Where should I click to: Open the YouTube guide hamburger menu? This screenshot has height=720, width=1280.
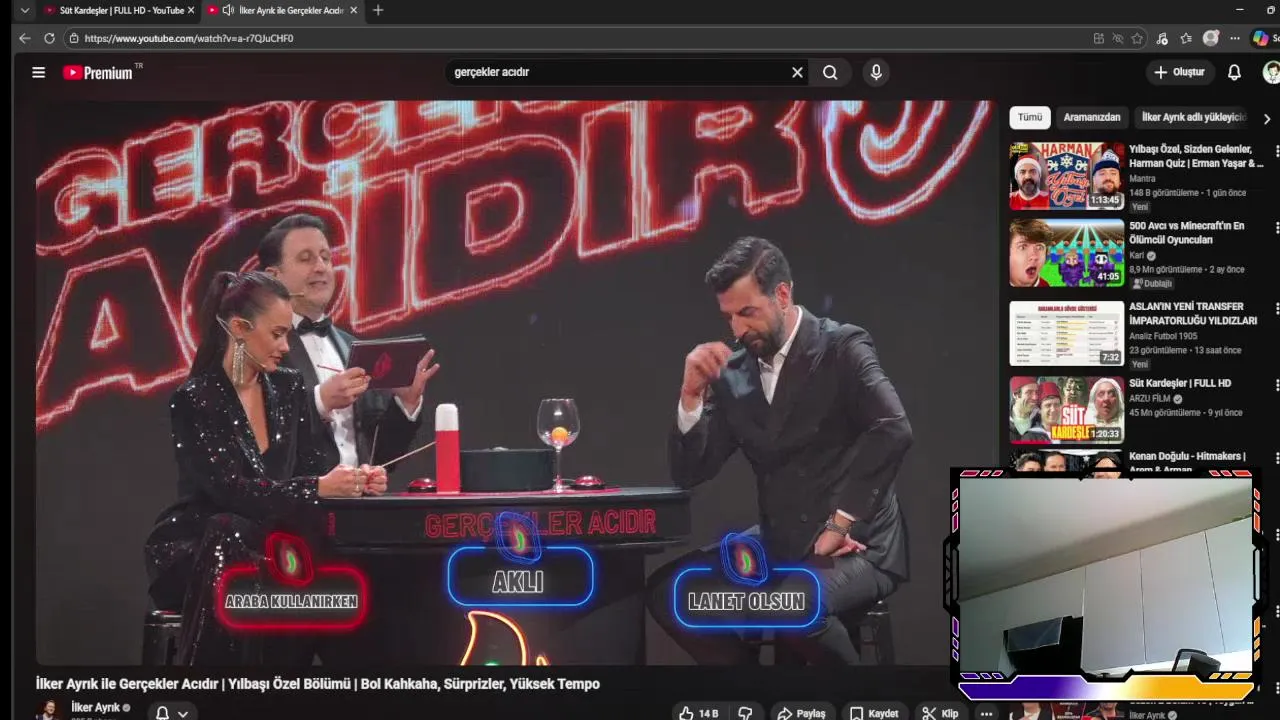(x=38, y=72)
